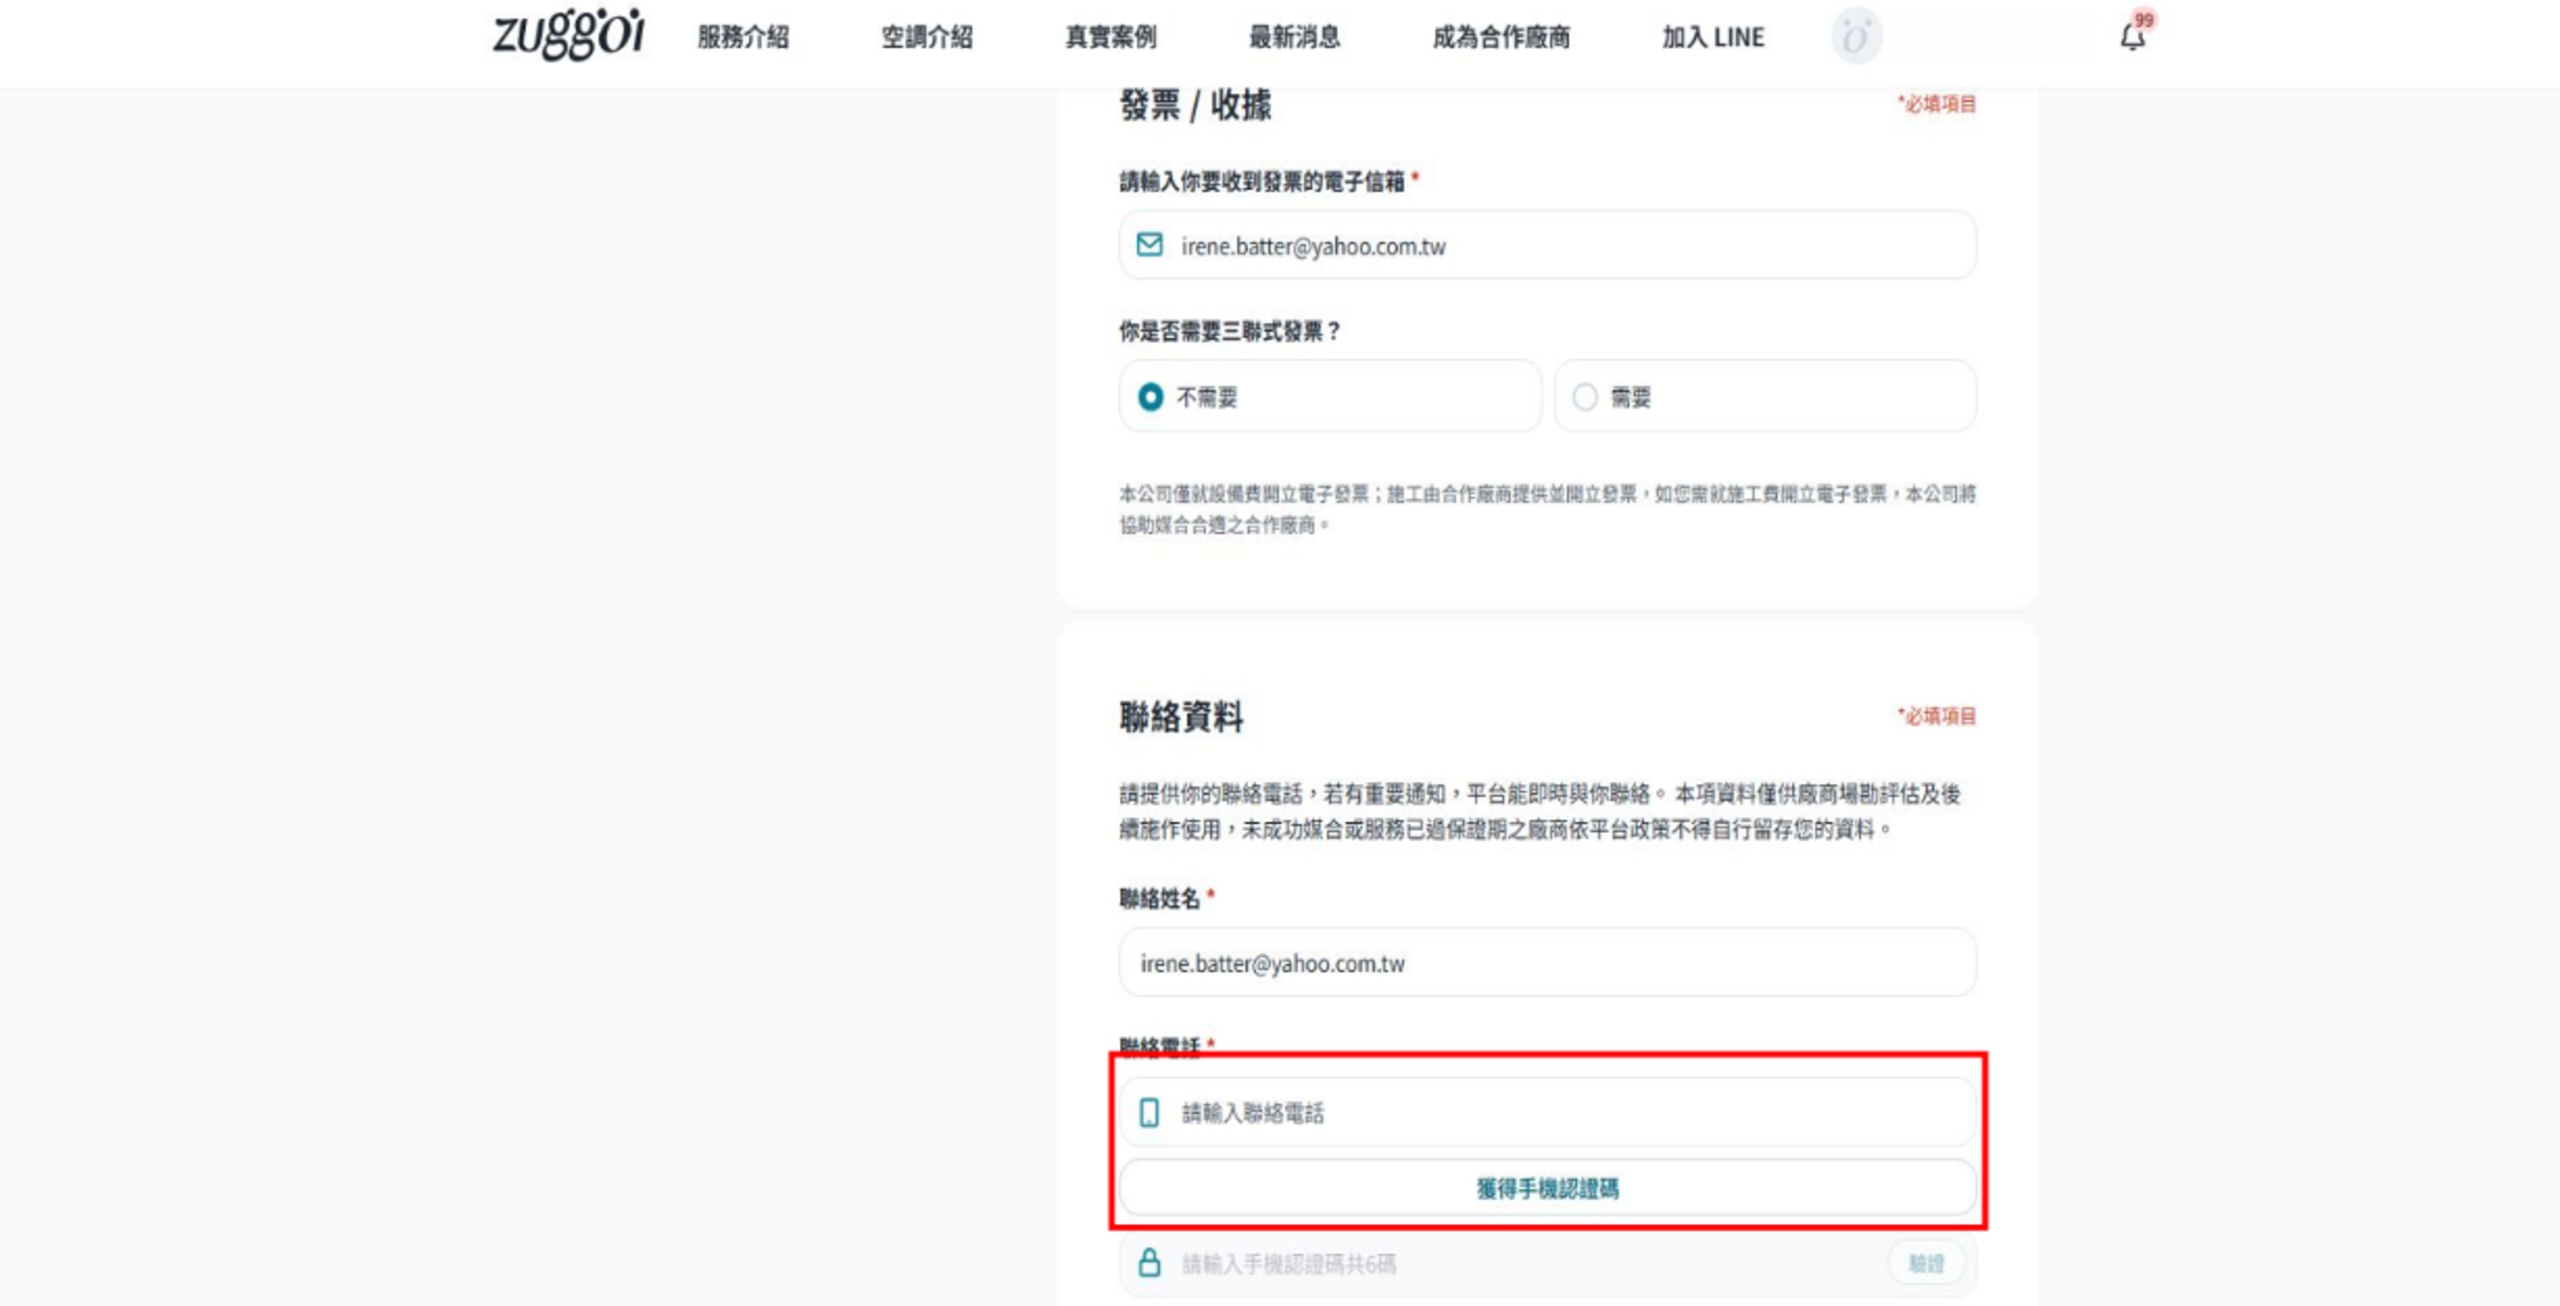Select the 需要 radio option
The image size is (2560, 1306).
1765,397
